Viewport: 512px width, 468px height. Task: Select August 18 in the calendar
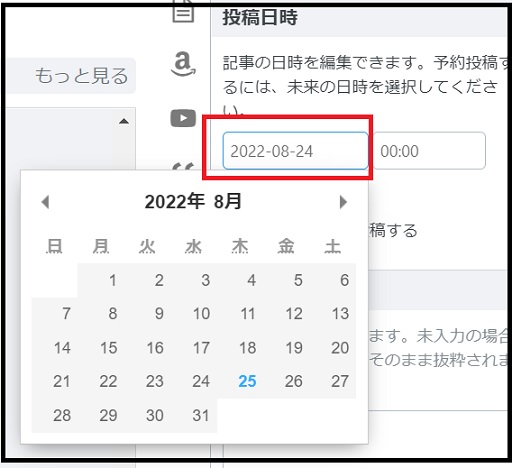pyautogui.click(x=240, y=348)
